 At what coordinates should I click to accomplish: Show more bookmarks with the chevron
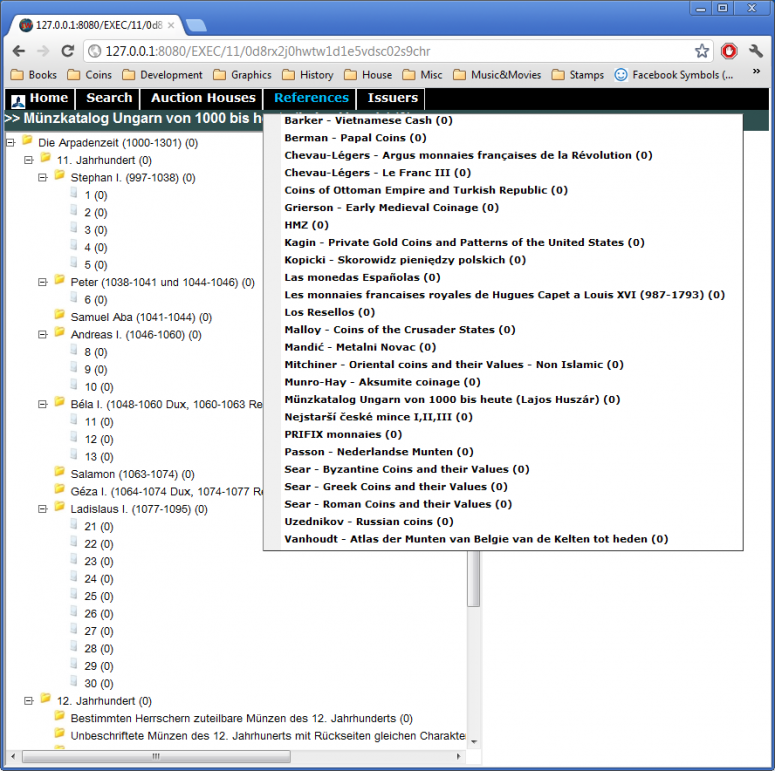[x=756, y=72]
